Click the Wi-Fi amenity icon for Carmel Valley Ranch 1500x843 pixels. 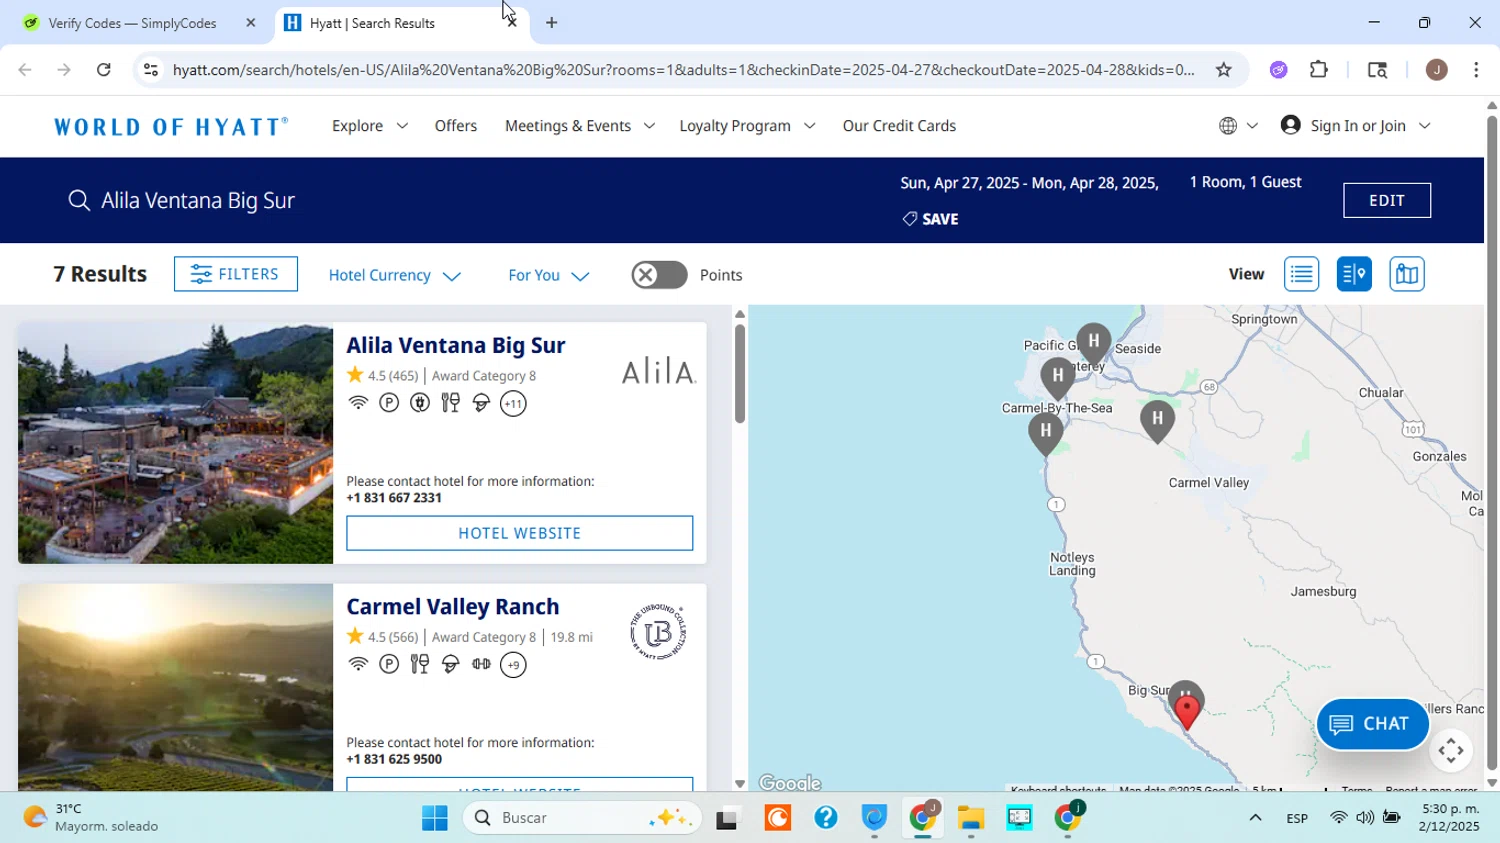[x=358, y=664]
